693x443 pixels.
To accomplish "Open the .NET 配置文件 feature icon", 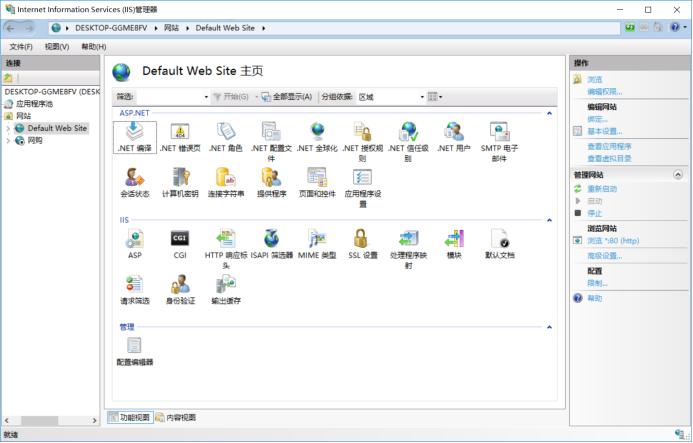I will [x=271, y=141].
